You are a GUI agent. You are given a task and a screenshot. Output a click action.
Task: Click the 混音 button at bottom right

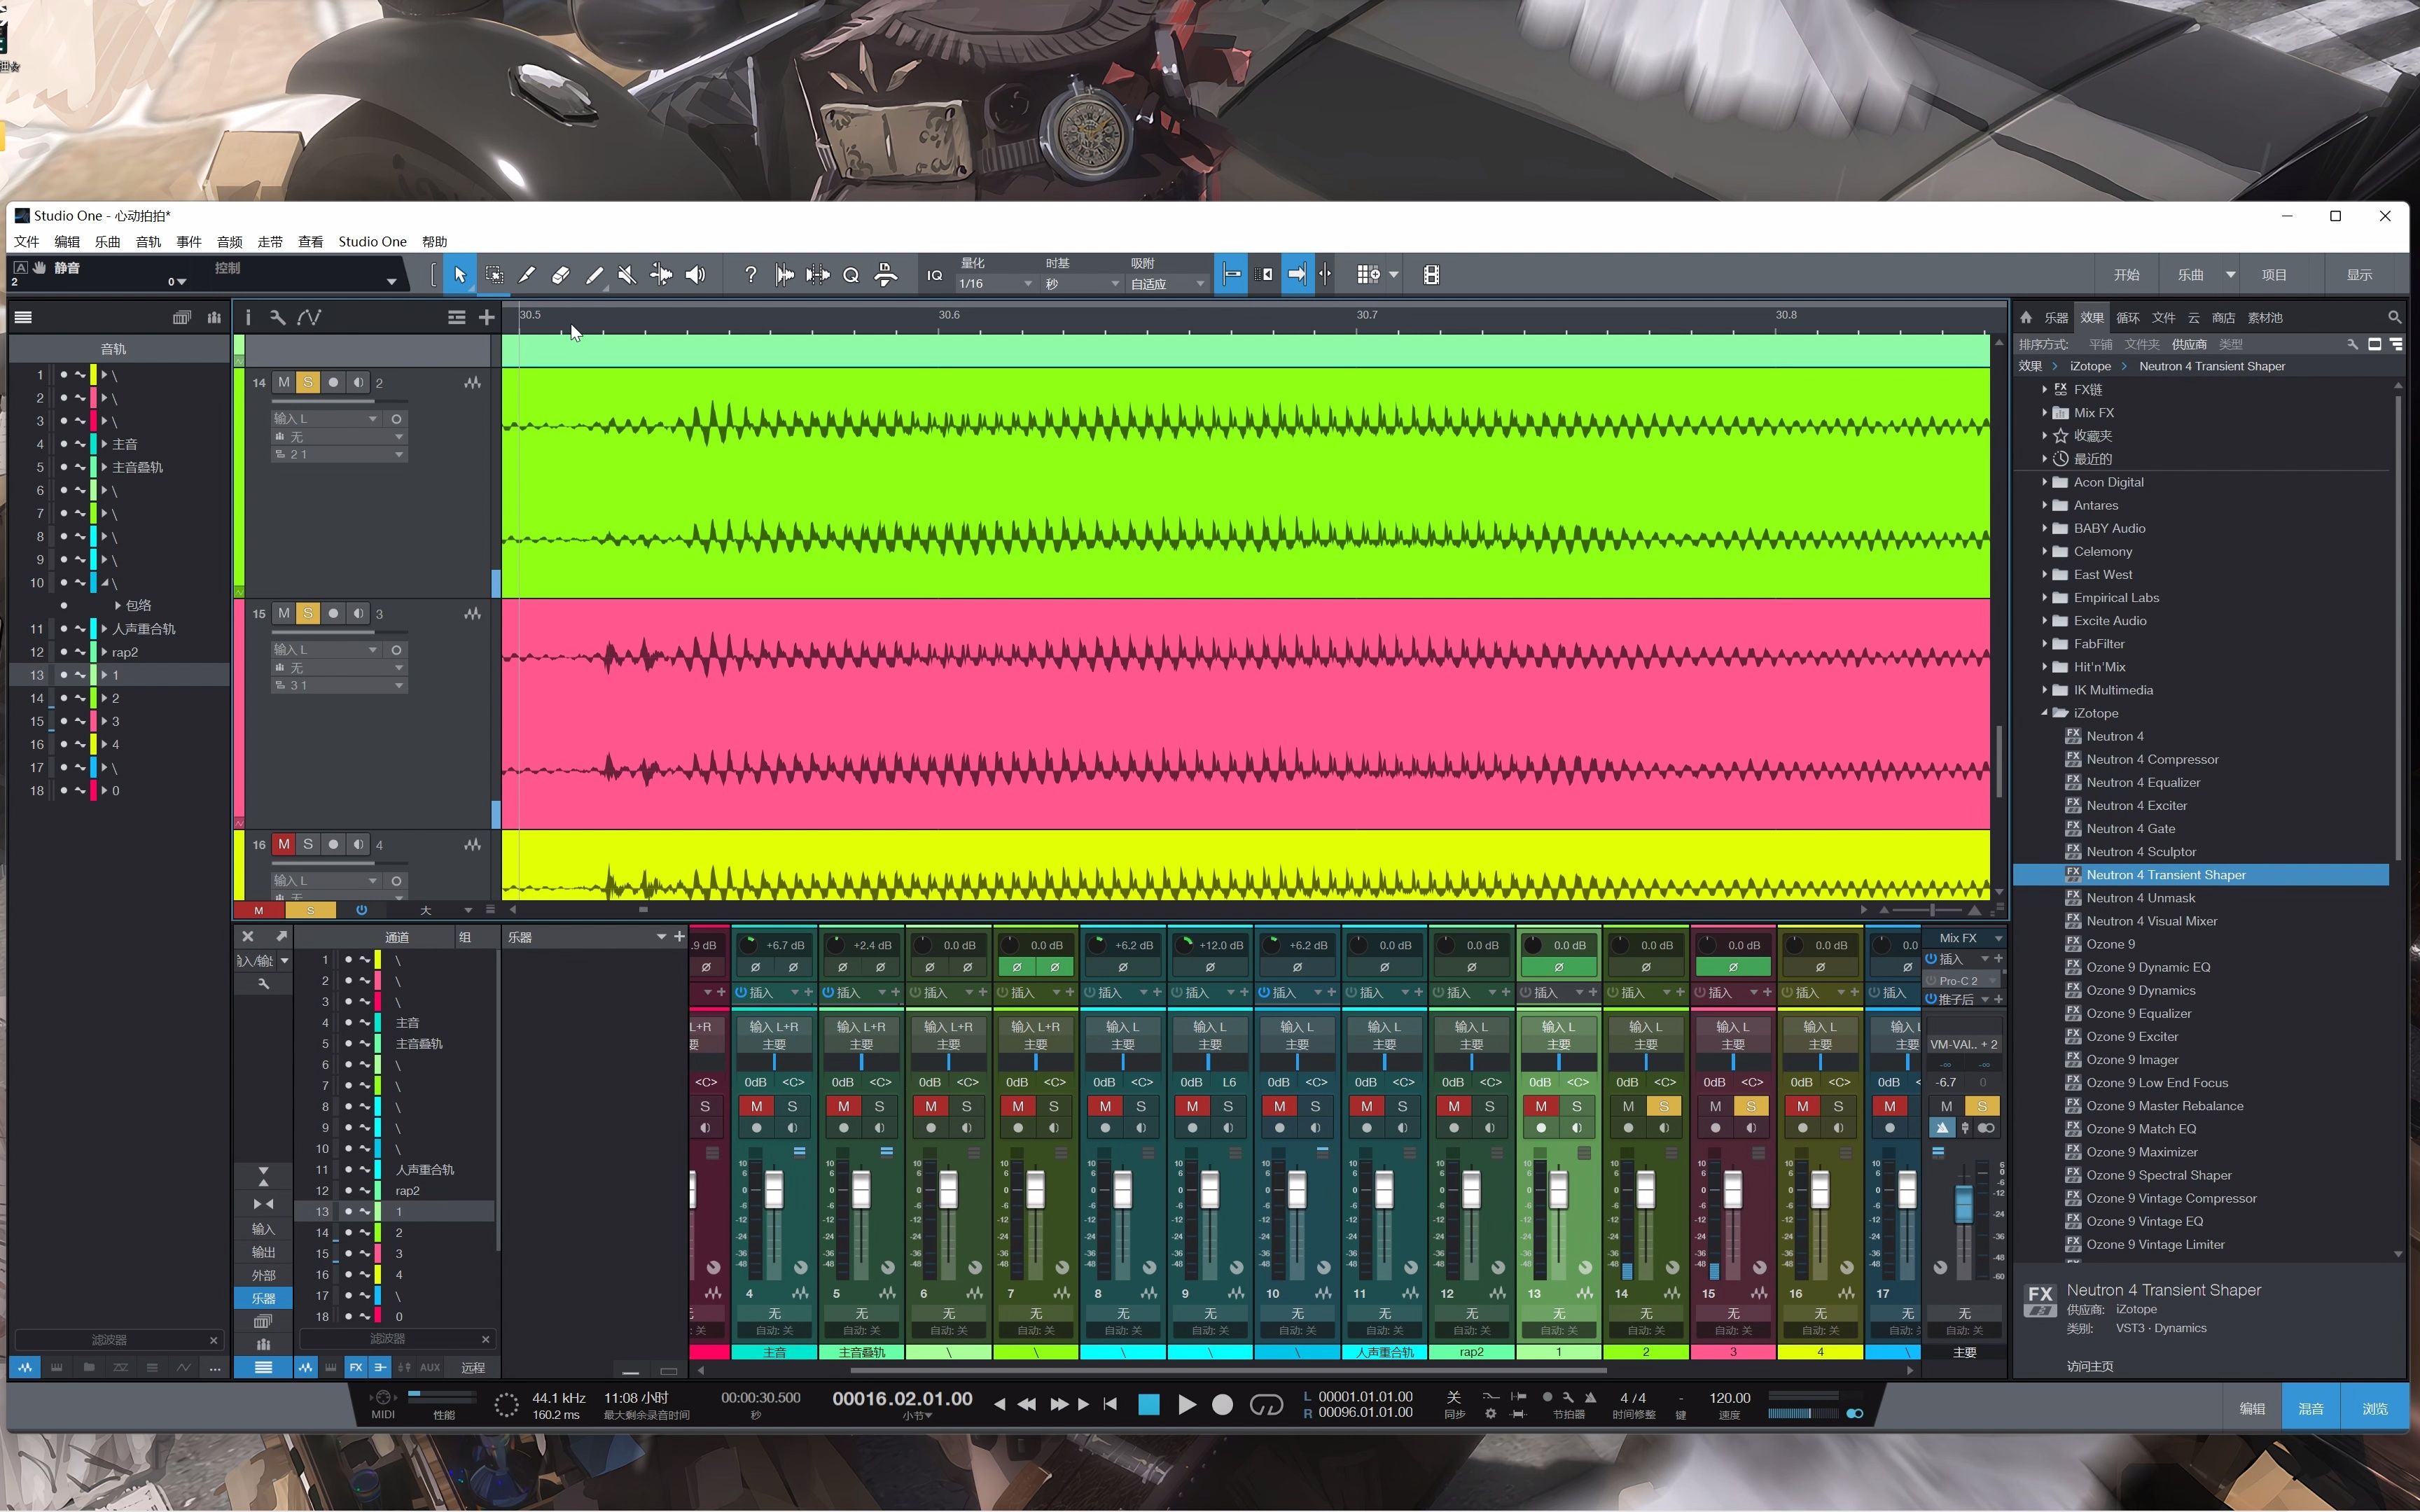pyautogui.click(x=2310, y=1408)
